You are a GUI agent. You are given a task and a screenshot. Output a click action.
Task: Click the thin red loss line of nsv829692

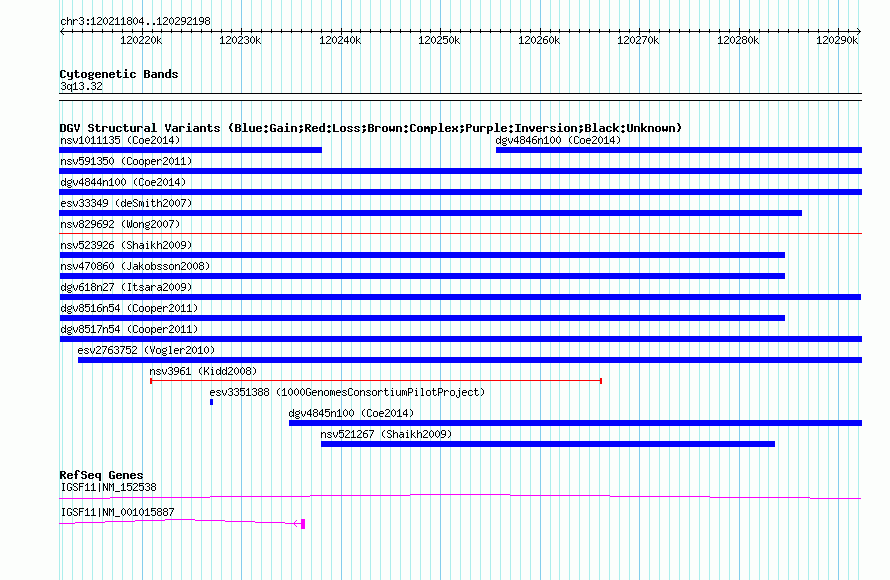click(x=461, y=233)
